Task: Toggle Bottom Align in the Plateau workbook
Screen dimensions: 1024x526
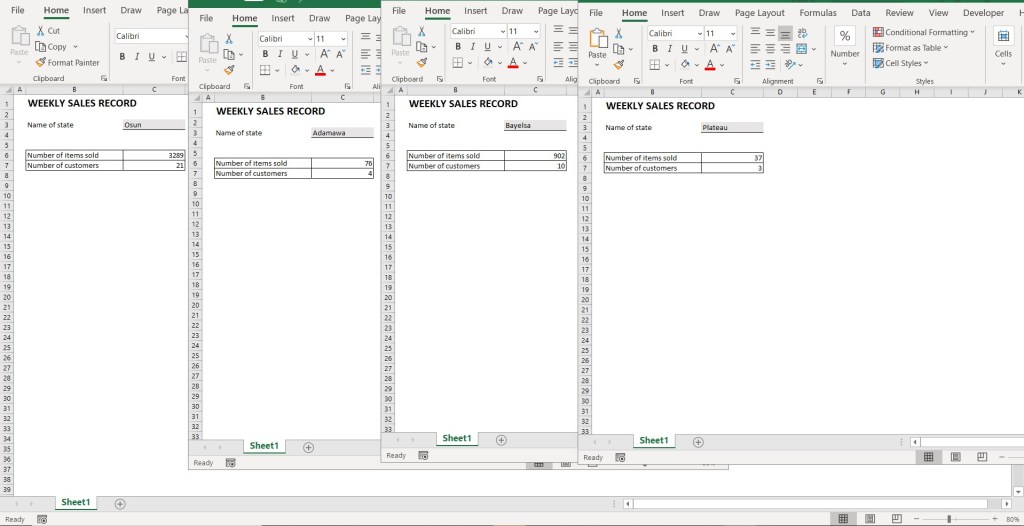Action: tap(786, 33)
